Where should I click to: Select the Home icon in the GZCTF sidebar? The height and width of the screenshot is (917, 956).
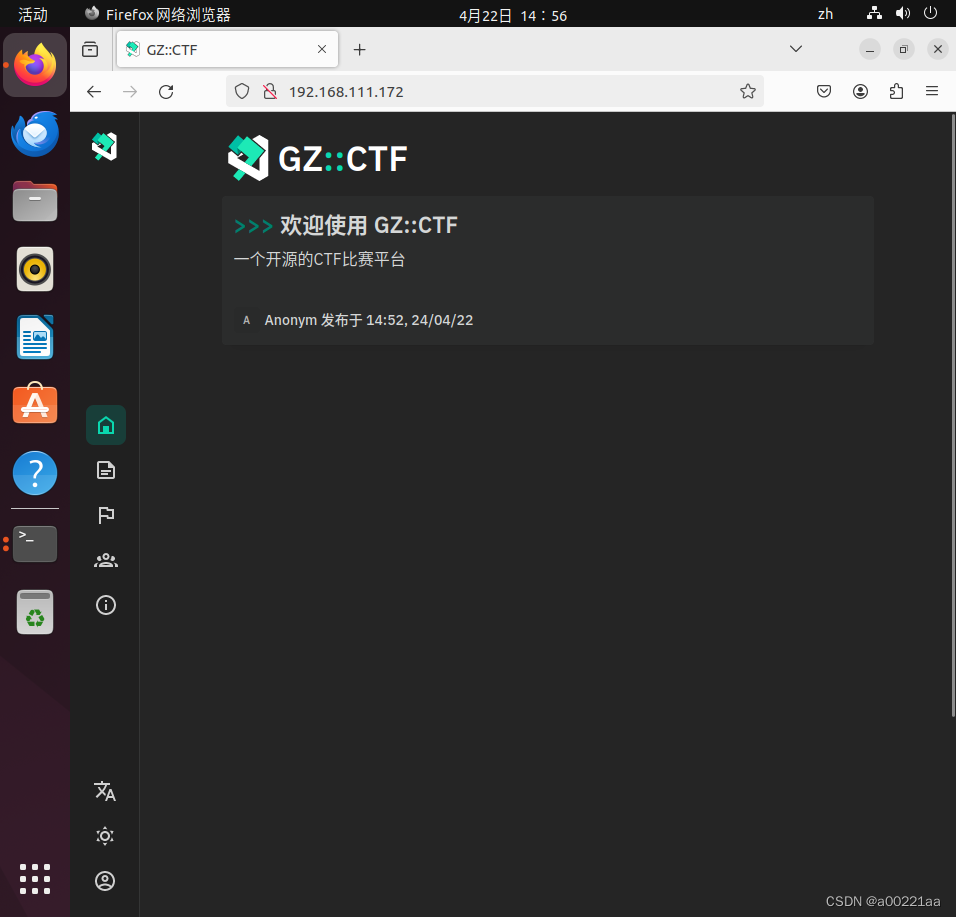point(105,424)
